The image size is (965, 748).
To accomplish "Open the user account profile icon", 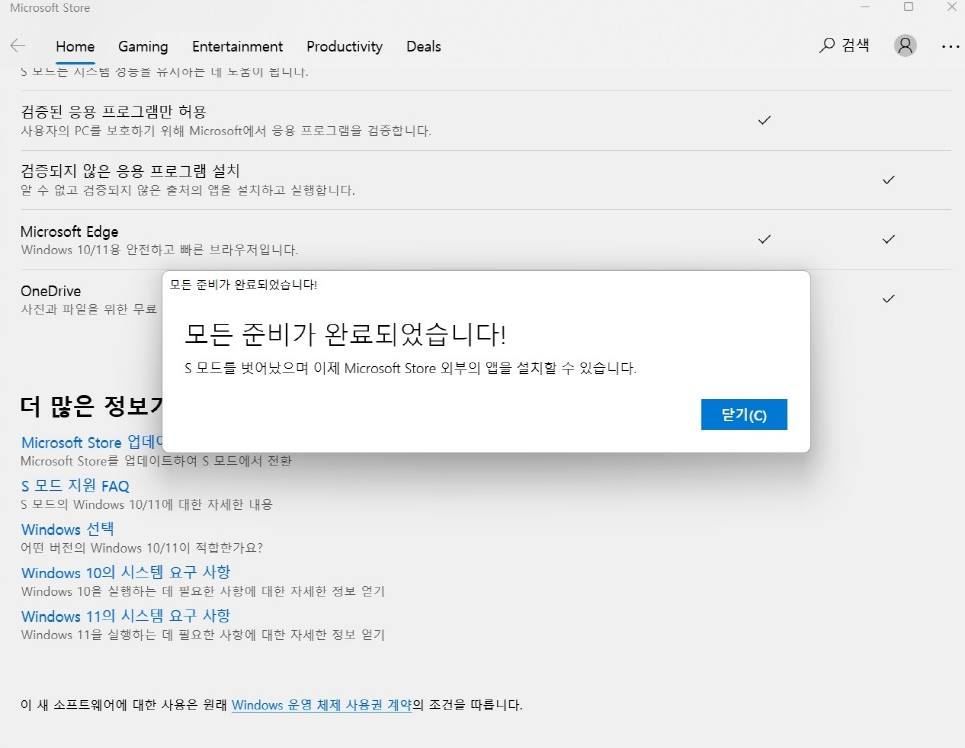I will 905,46.
